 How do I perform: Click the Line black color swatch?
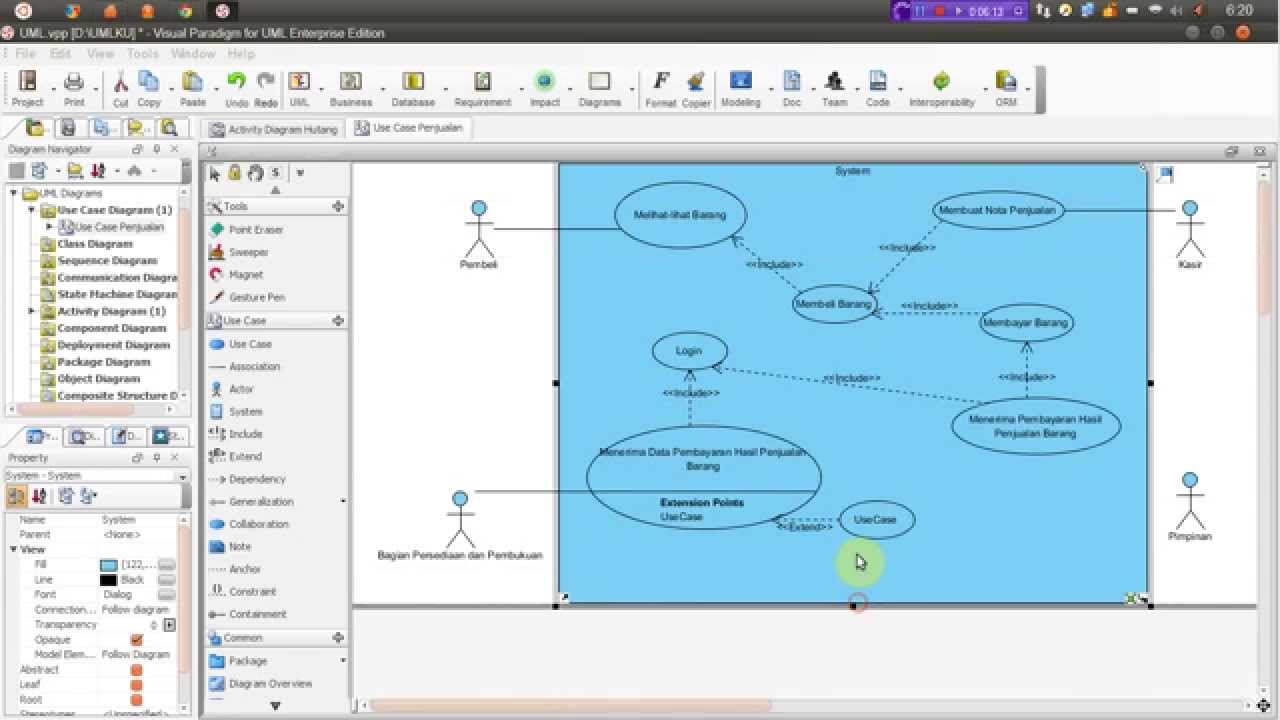(108, 580)
